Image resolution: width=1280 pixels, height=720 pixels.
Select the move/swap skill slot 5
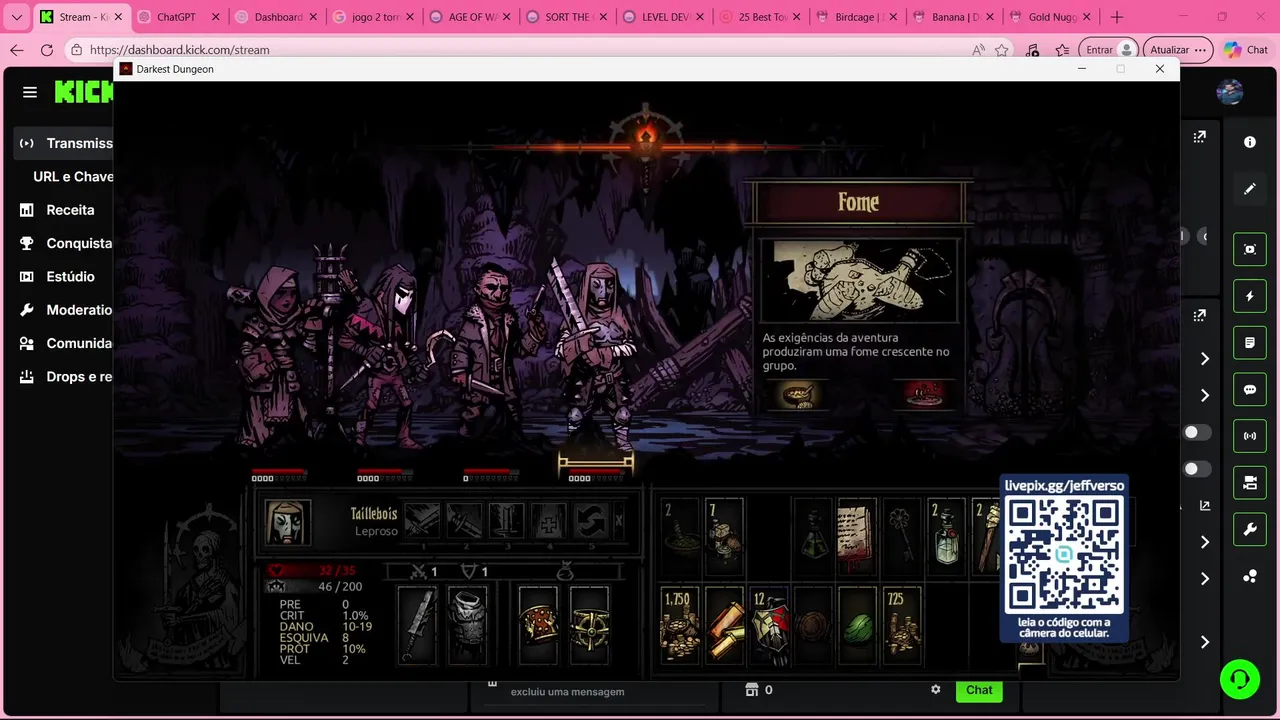coord(590,520)
